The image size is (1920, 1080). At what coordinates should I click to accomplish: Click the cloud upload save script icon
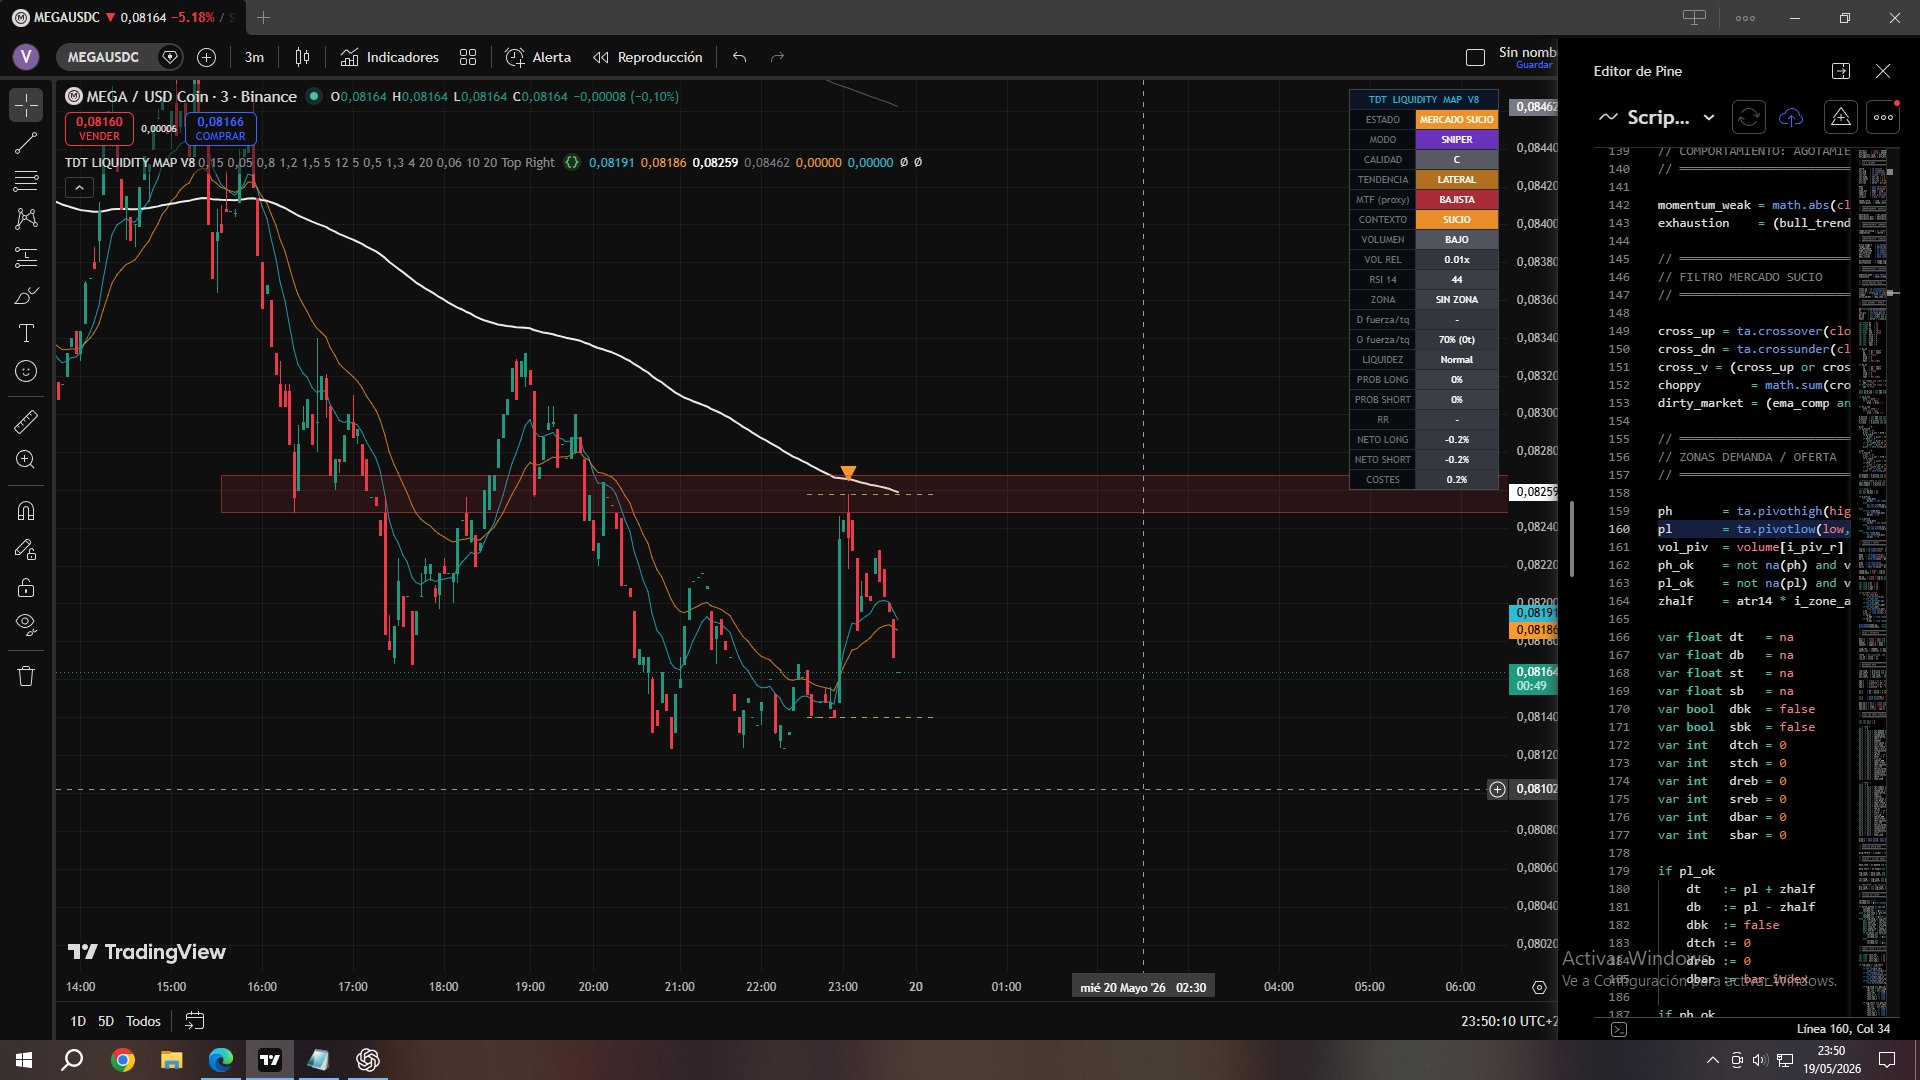(x=1791, y=117)
